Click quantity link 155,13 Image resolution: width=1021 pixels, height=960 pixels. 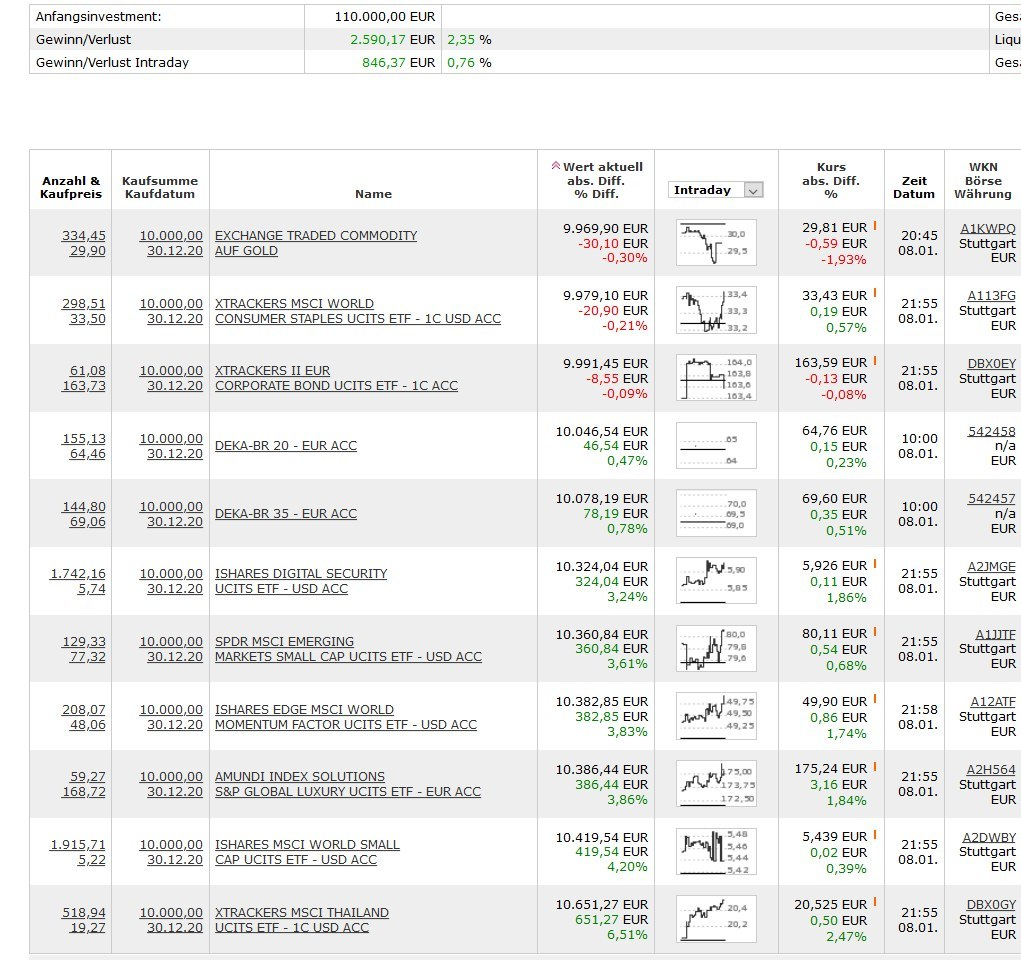[83, 439]
